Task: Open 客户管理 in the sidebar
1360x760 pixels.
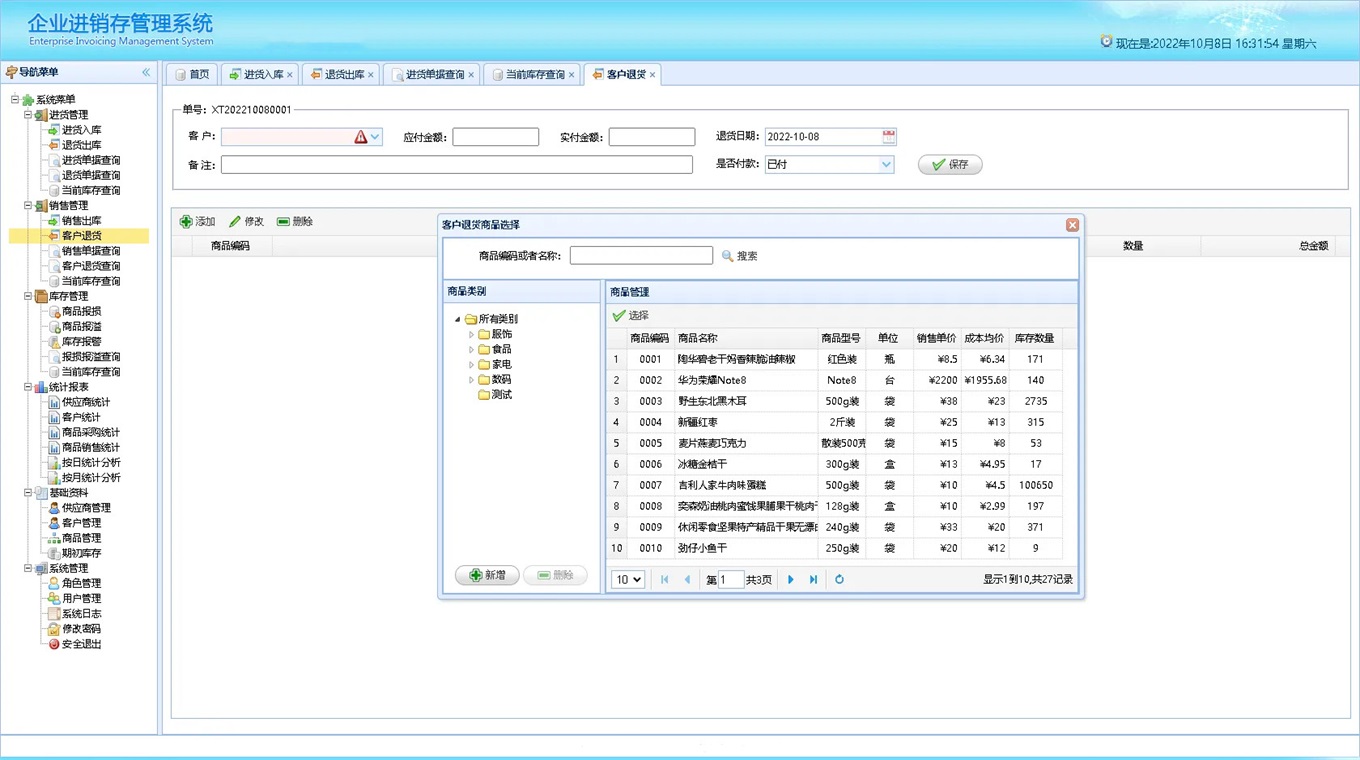Action: click(81, 523)
